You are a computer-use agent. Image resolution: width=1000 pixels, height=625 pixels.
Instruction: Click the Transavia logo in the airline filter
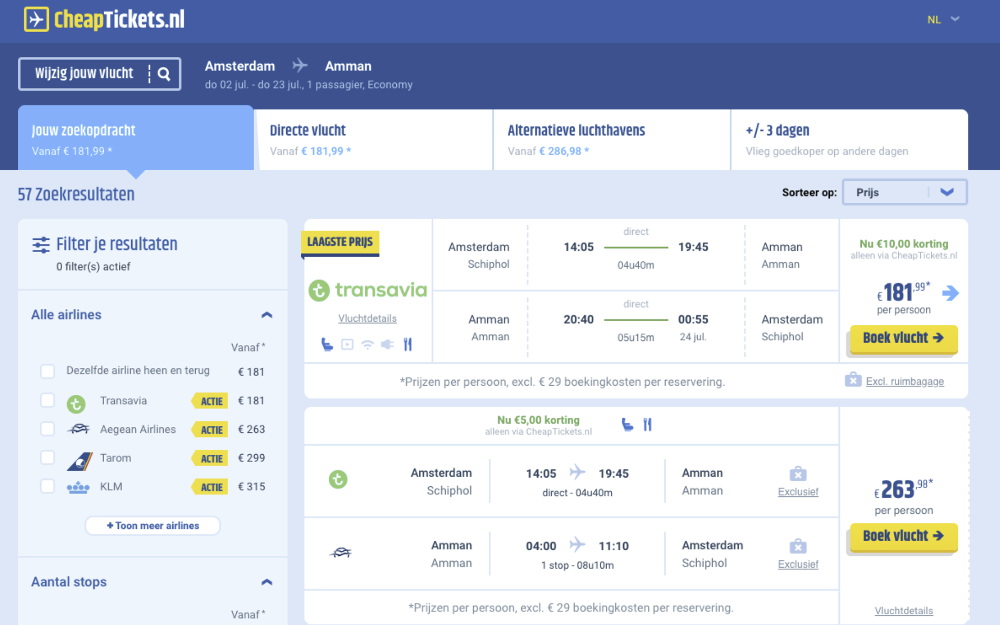coord(76,403)
